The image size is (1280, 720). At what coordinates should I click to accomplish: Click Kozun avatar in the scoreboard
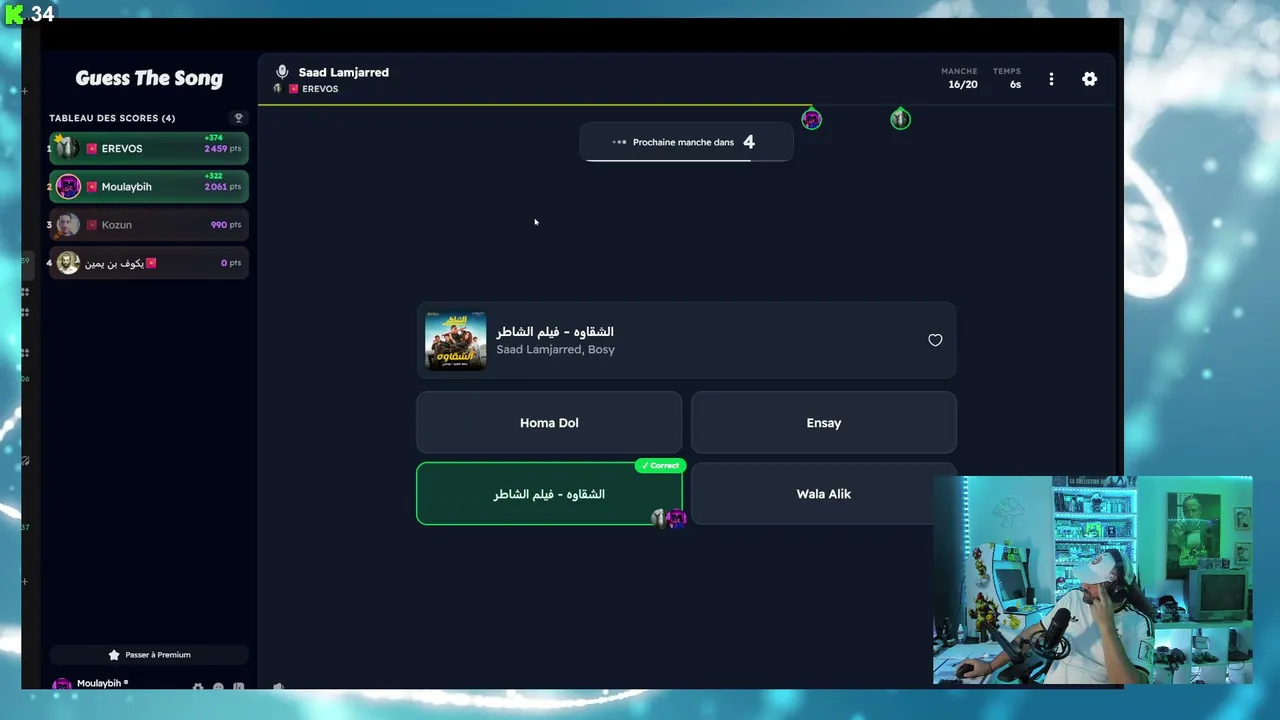(x=68, y=225)
